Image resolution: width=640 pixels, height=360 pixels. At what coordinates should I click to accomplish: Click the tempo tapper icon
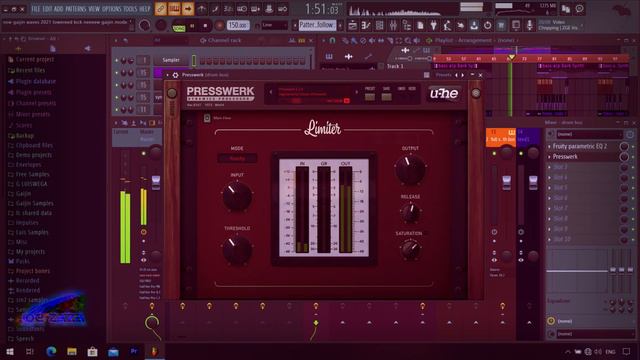pos(447,26)
